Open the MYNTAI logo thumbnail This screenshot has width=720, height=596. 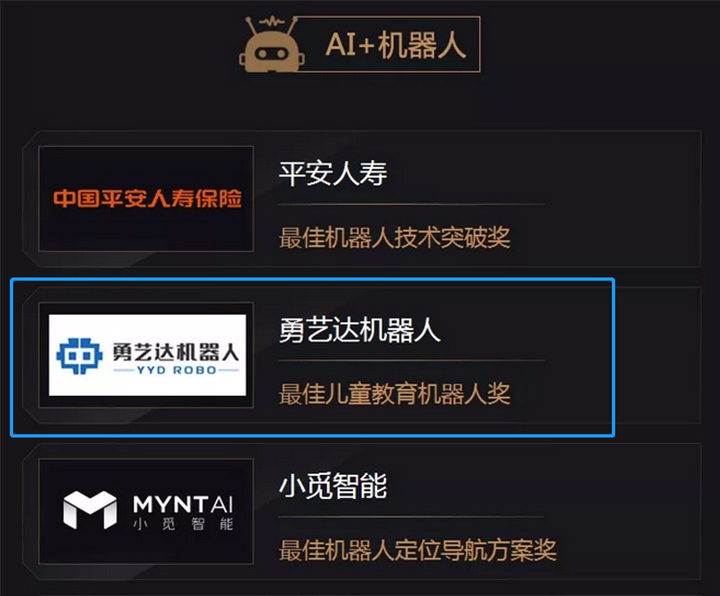pyautogui.click(x=146, y=511)
